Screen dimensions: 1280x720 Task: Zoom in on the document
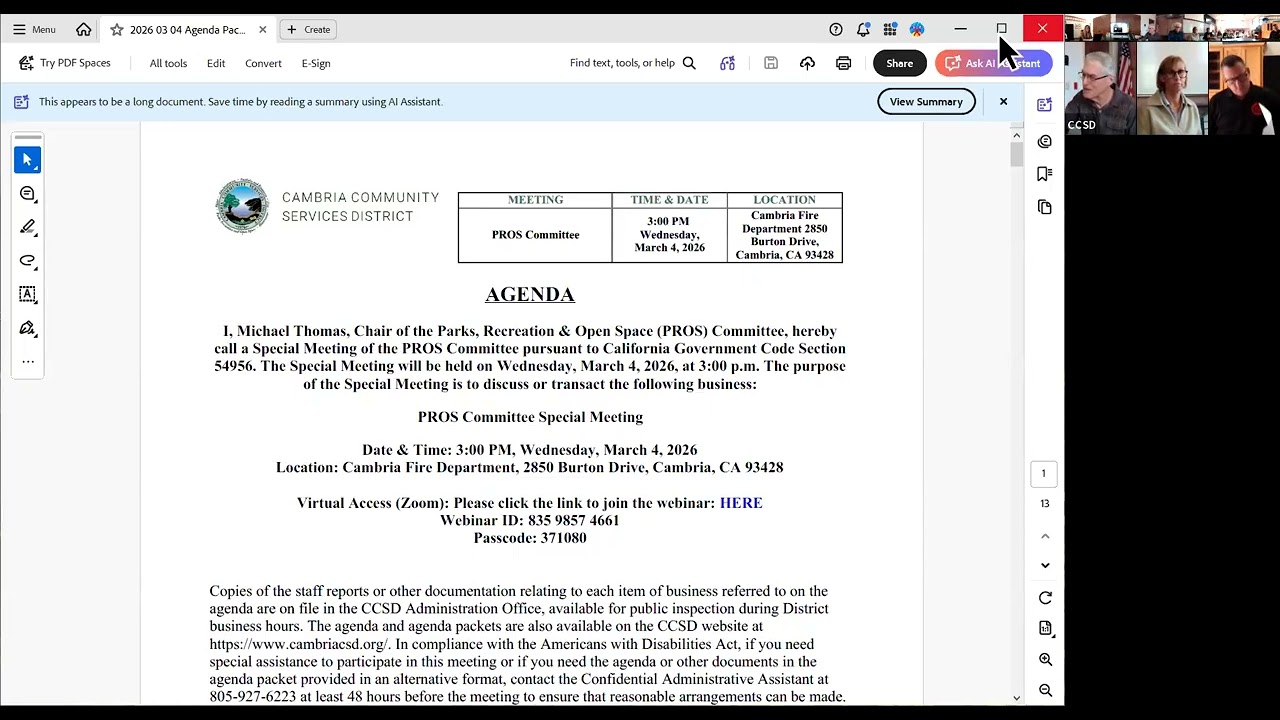1045,659
